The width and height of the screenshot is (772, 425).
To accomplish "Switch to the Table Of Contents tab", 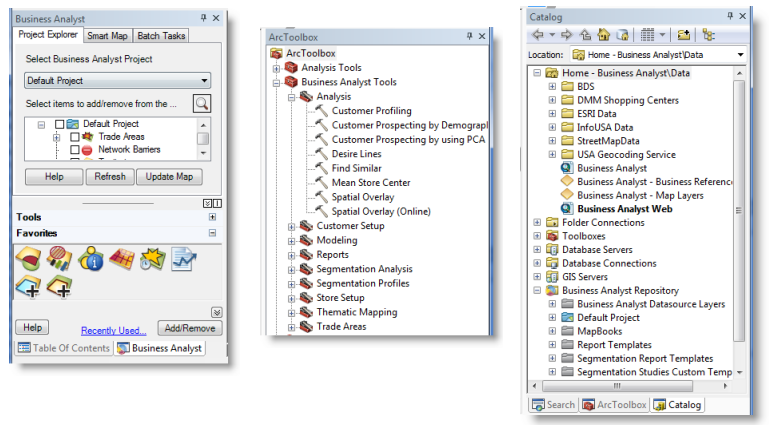I will tap(64, 348).
